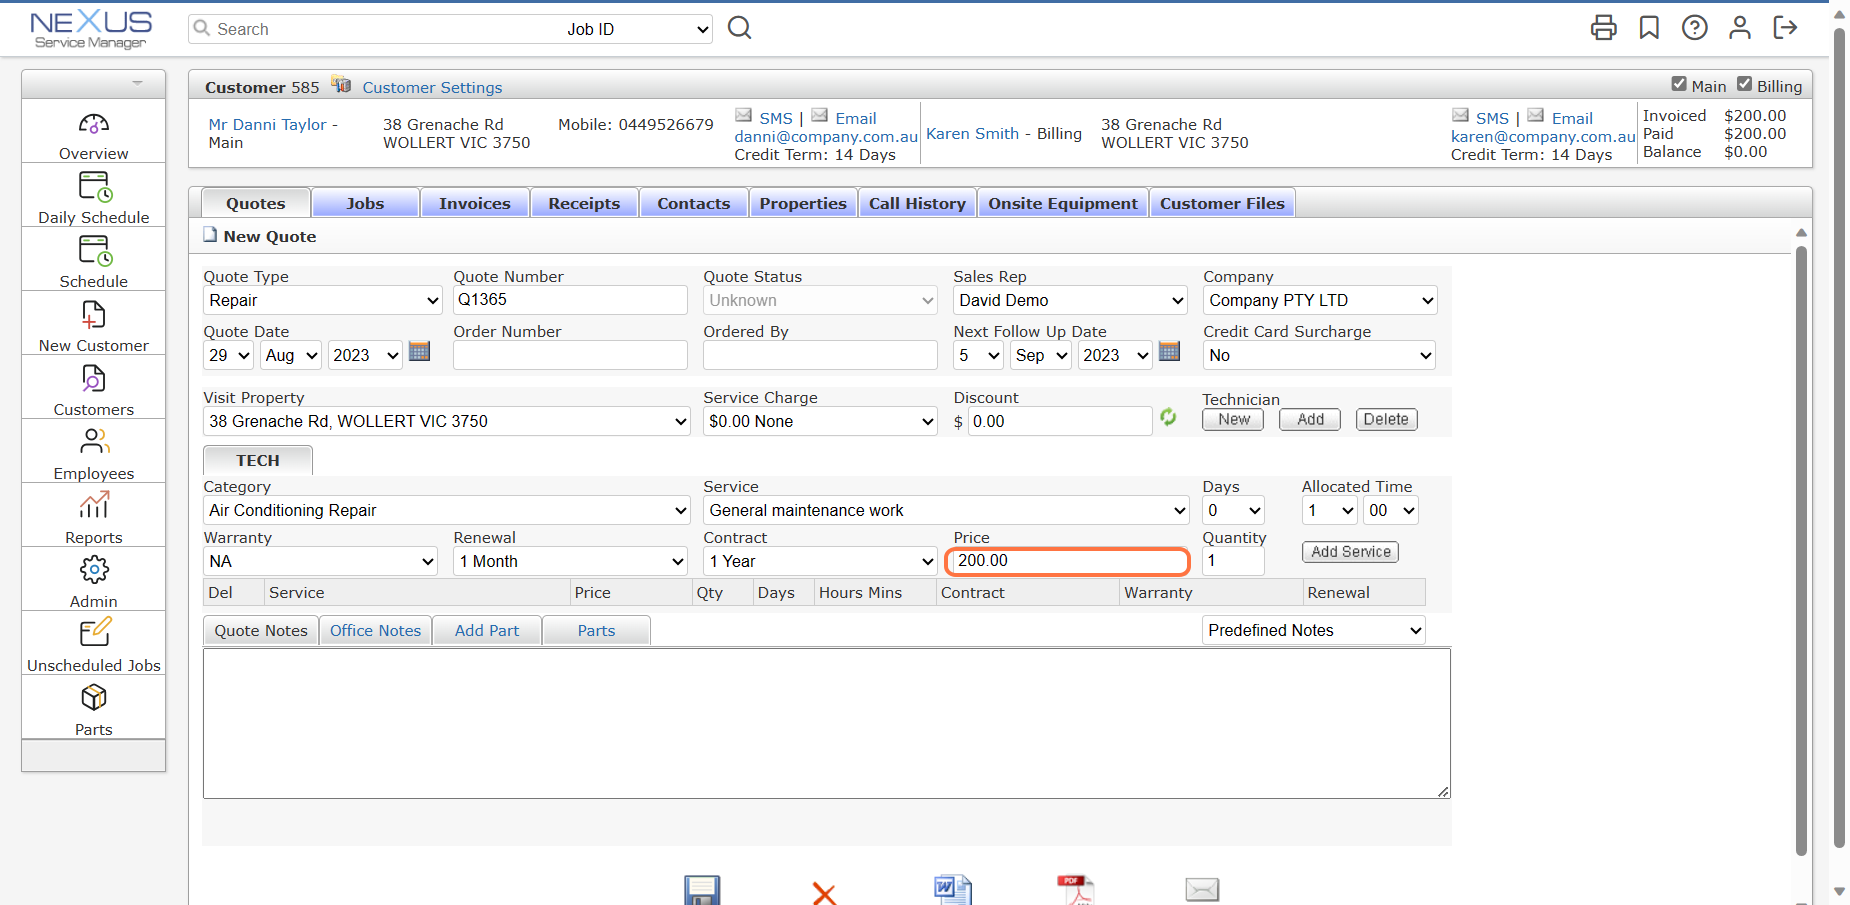Image resolution: width=1850 pixels, height=905 pixels.
Task: Open Parts in the sidebar
Action: [x=94, y=711]
